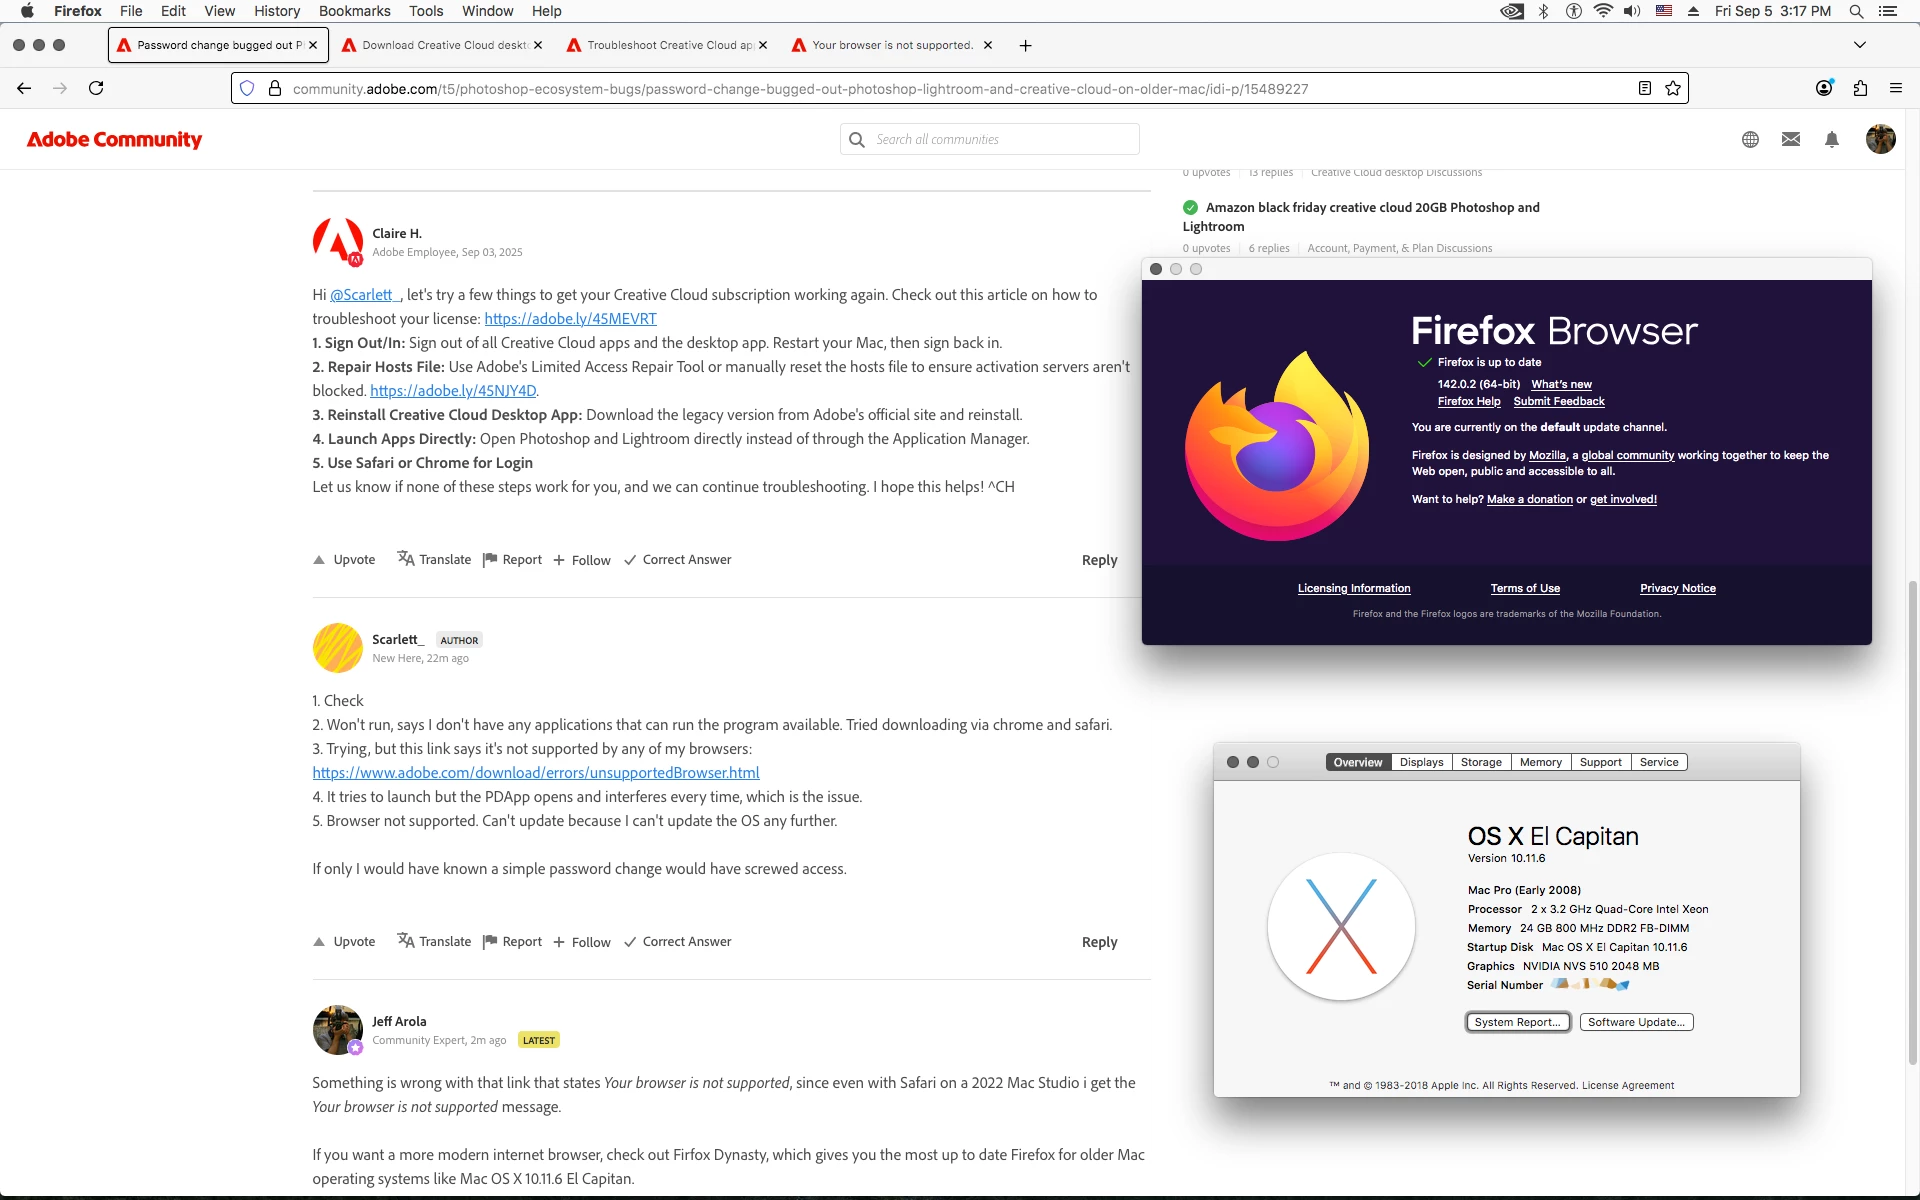The width and height of the screenshot is (1920, 1200).
Task: Open the unsupportedBrowser.html link
Action: 535,773
